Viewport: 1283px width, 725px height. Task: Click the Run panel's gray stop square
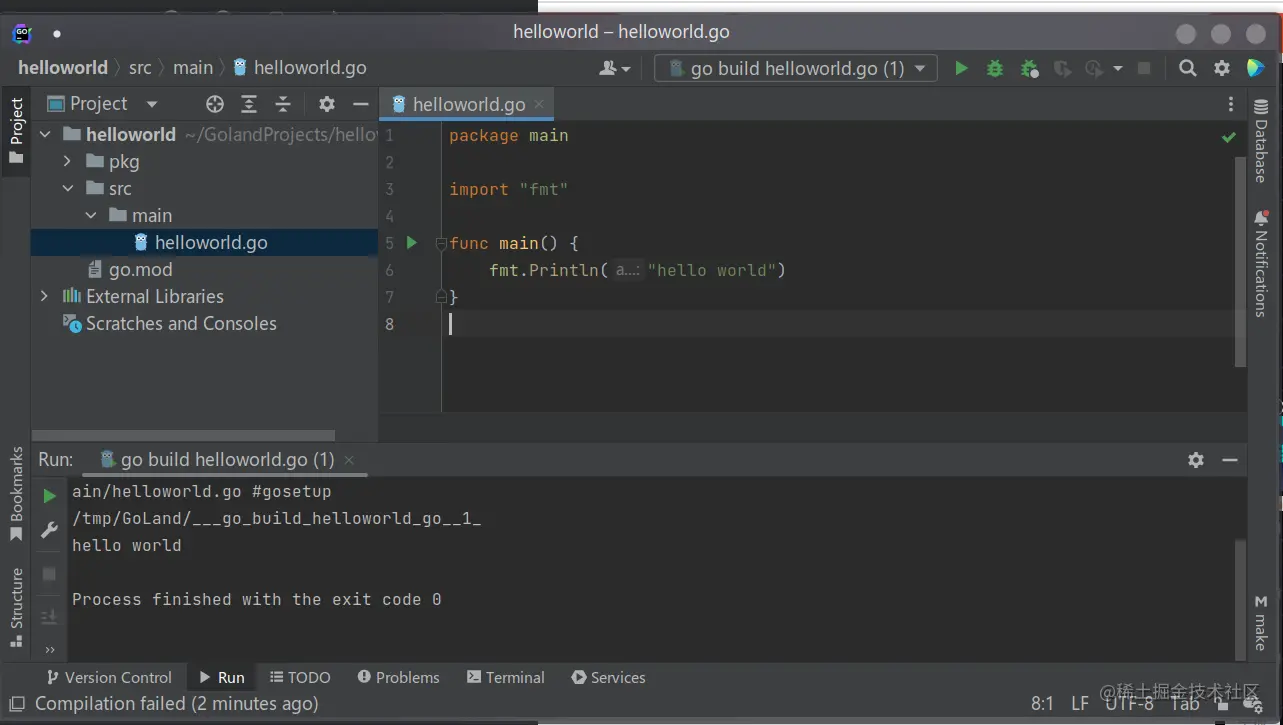[49, 574]
